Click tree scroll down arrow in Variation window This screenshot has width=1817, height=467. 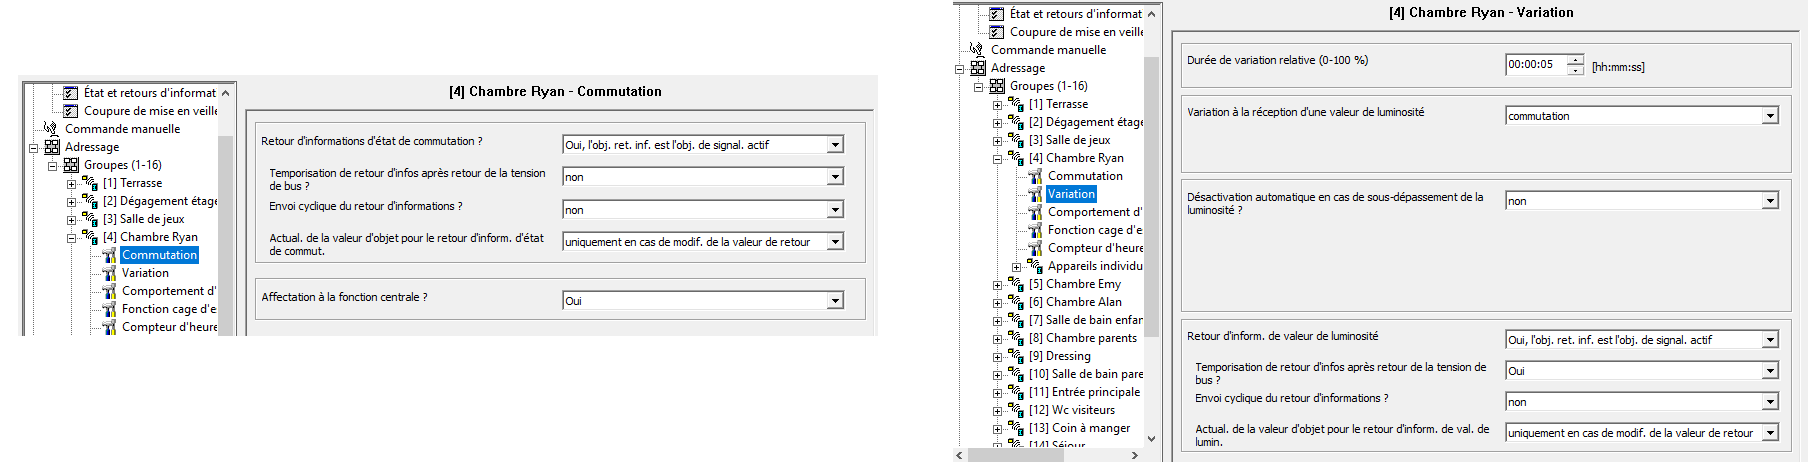tap(1151, 438)
